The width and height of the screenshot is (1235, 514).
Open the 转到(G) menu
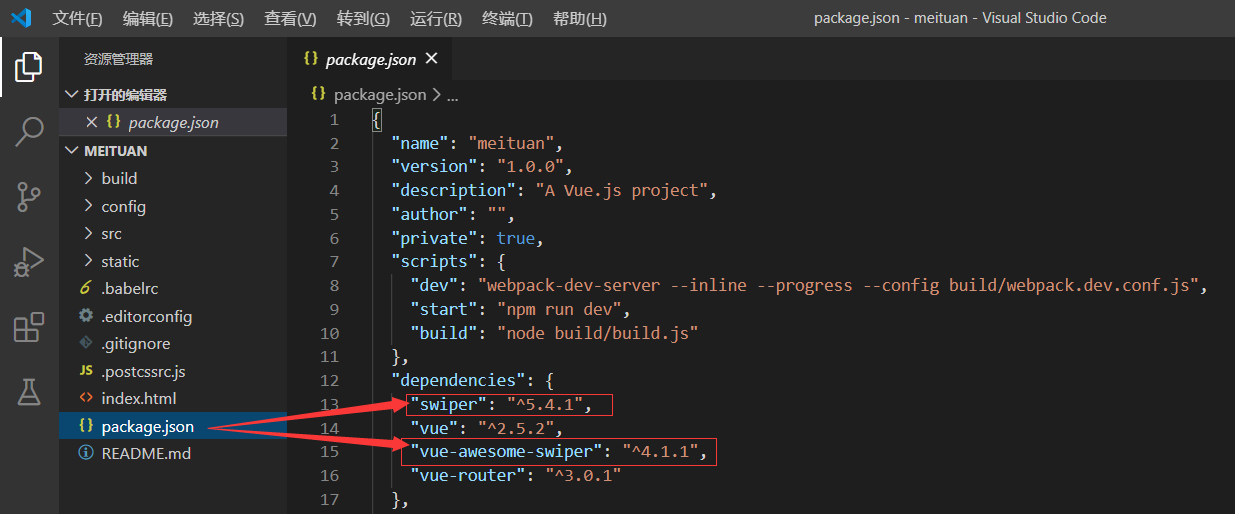coord(363,19)
